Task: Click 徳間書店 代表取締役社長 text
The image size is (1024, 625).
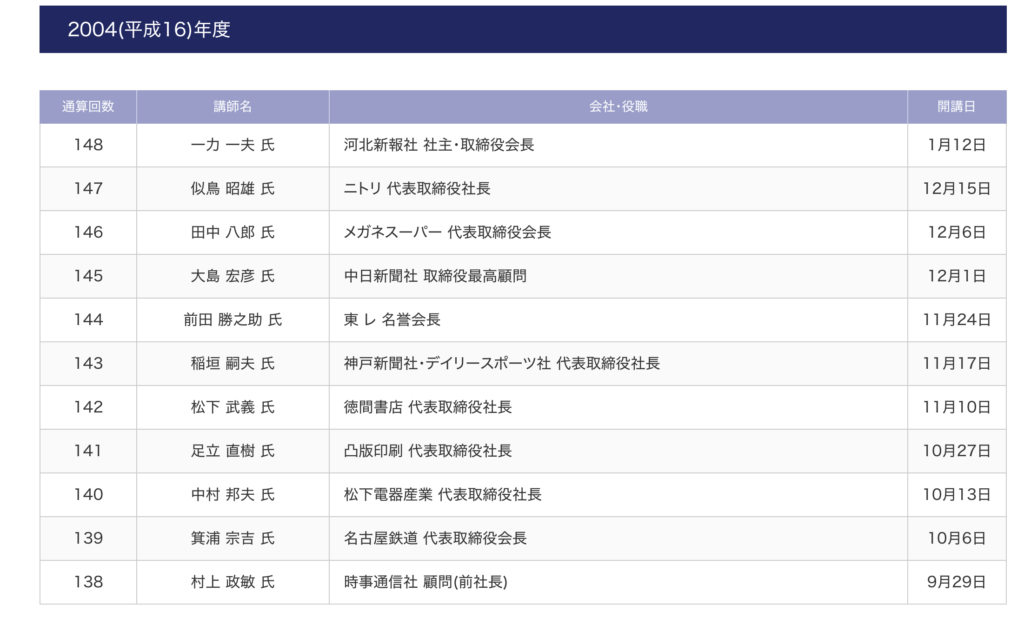Action: pos(428,408)
